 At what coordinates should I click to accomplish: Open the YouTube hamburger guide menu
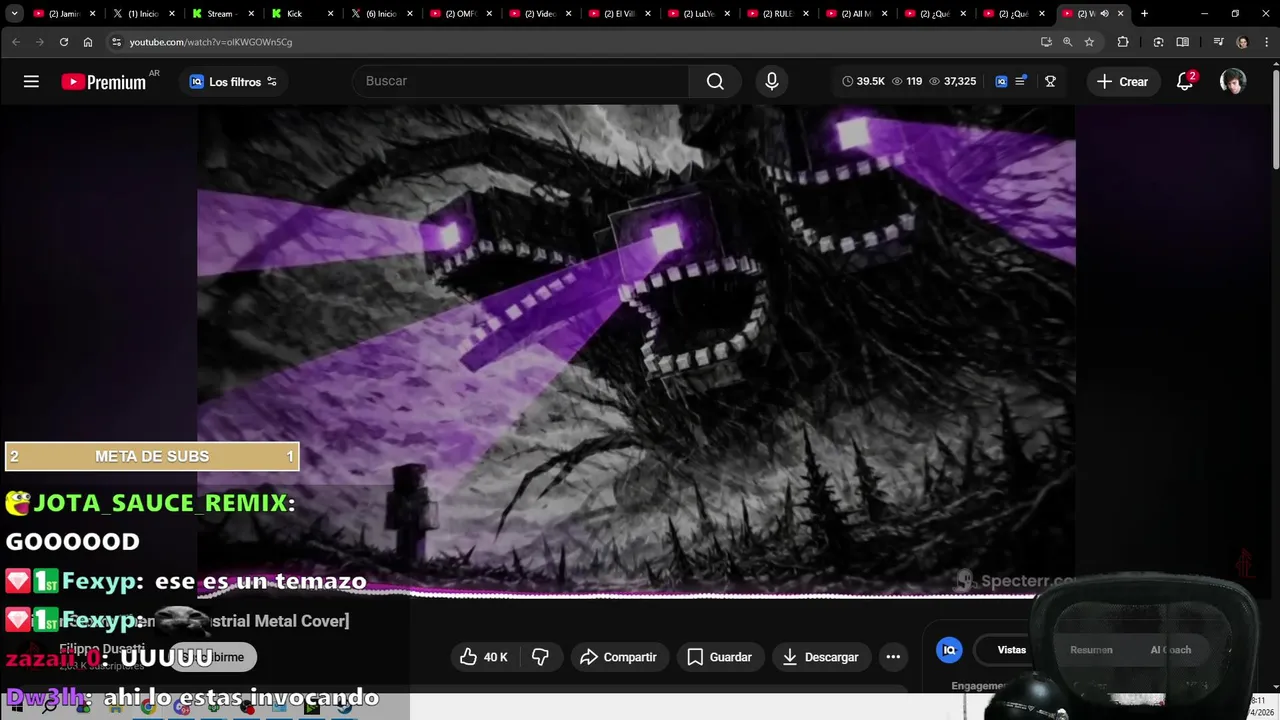(31, 82)
